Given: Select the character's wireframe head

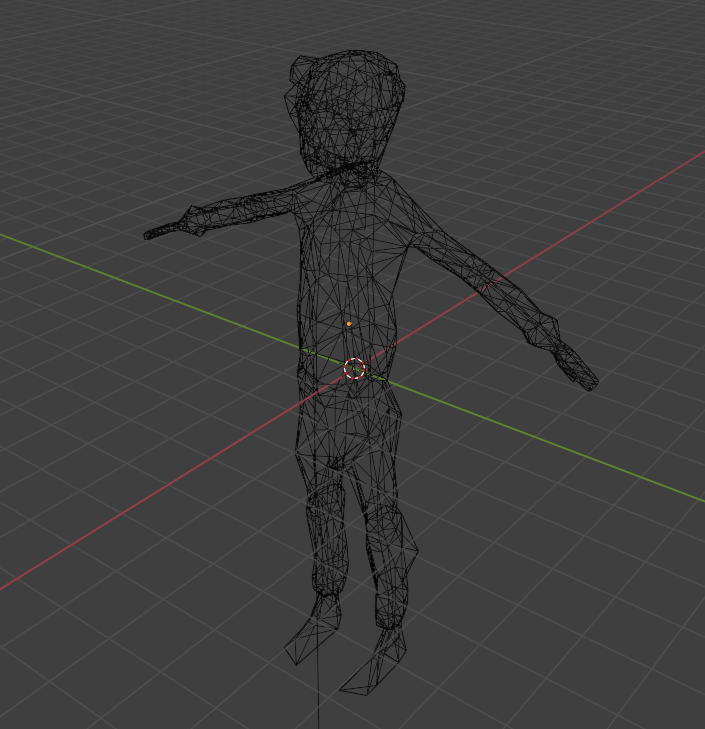Looking at the screenshot, I should click(347, 110).
